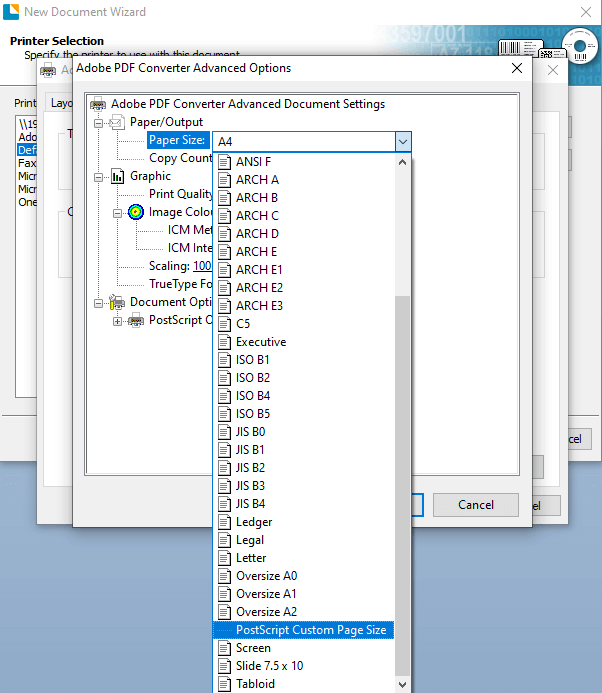Select the OneNote printer in wizard list
Viewport: 602px width, 693px height.
(x=27, y=202)
